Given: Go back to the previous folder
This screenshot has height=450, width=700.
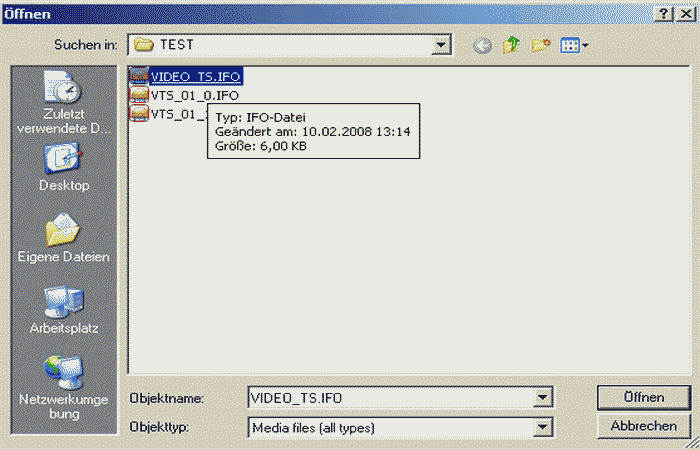Looking at the screenshot, I should [483, 45].
